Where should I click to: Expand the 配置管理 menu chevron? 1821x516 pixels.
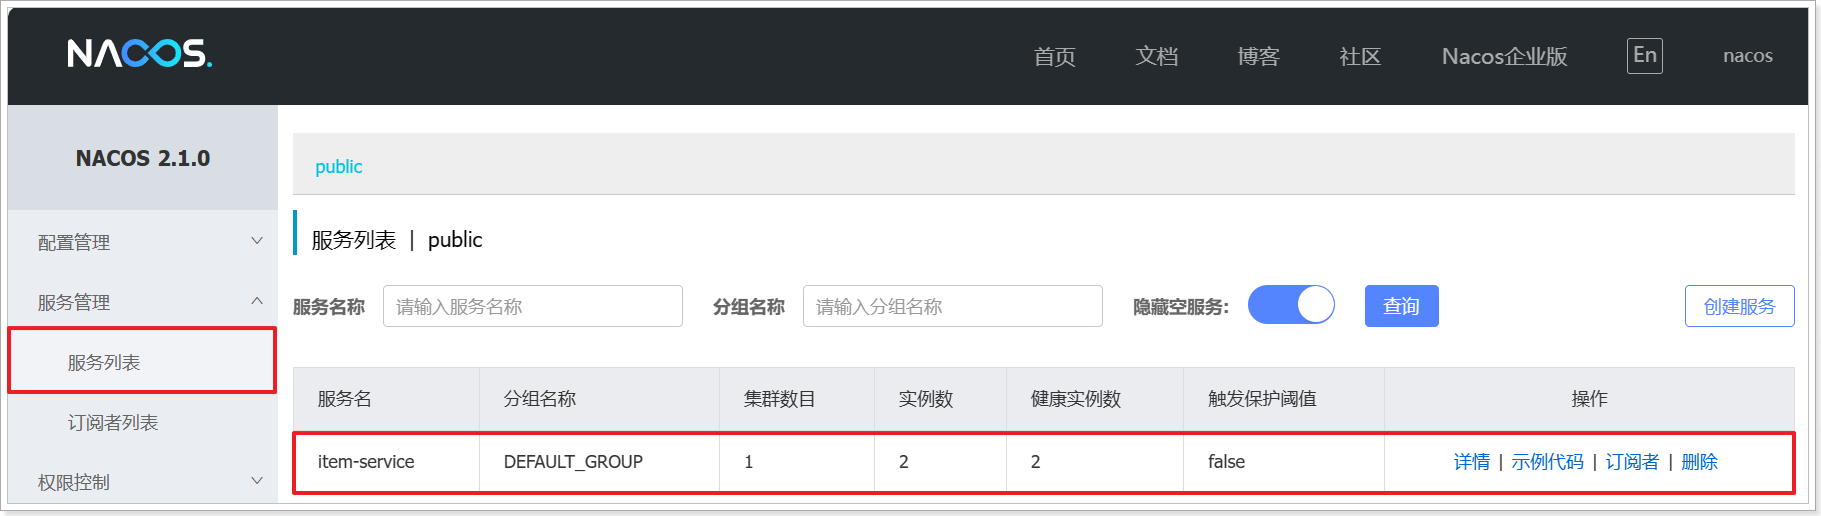tap(257, 241)
